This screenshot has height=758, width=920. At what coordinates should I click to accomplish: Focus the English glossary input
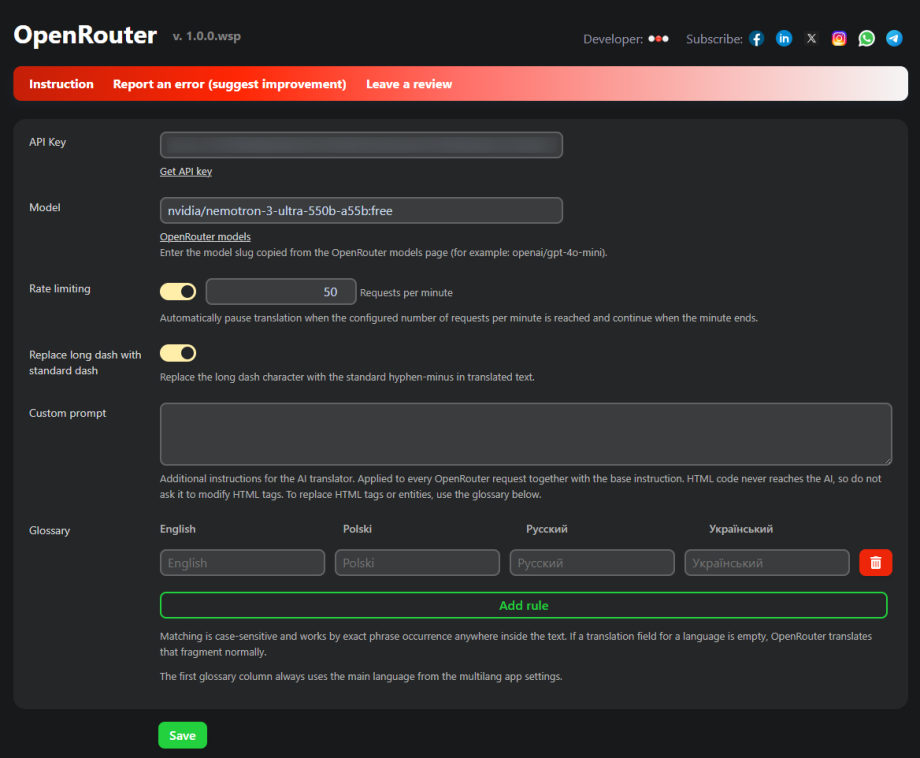pos(242,563)
